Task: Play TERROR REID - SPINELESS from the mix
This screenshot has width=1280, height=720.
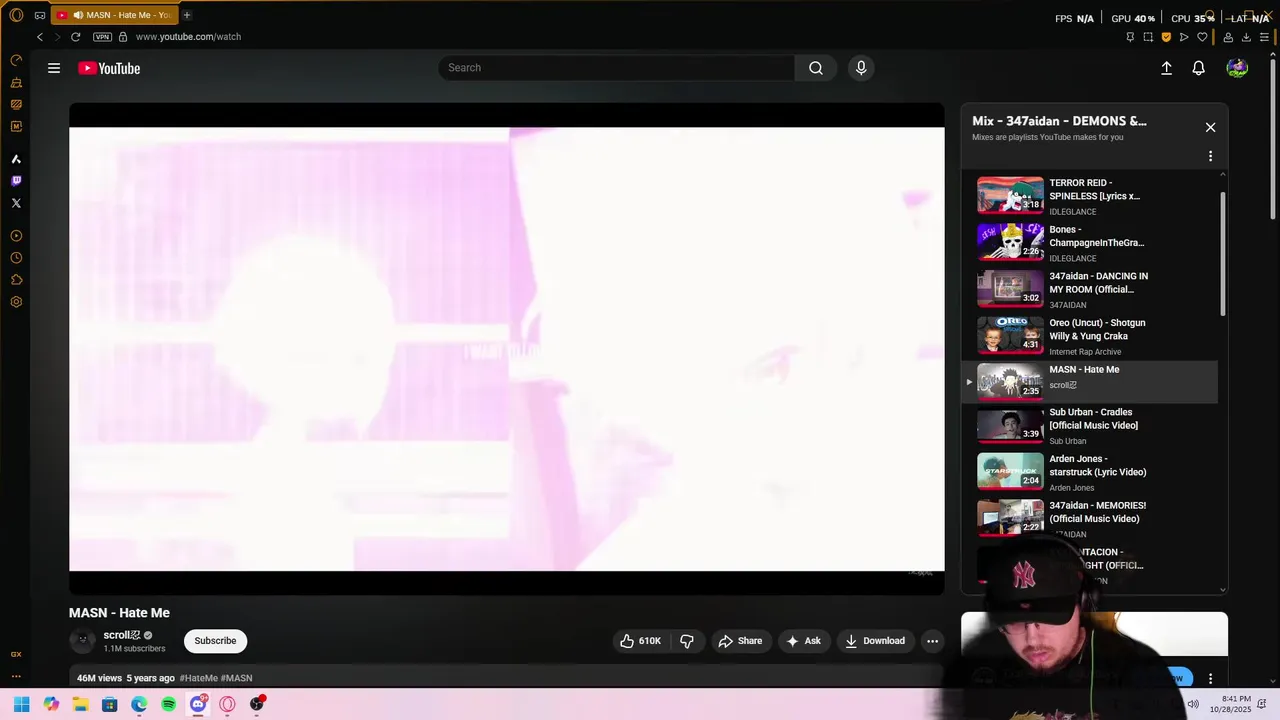Action: [x=1090, y=196]
